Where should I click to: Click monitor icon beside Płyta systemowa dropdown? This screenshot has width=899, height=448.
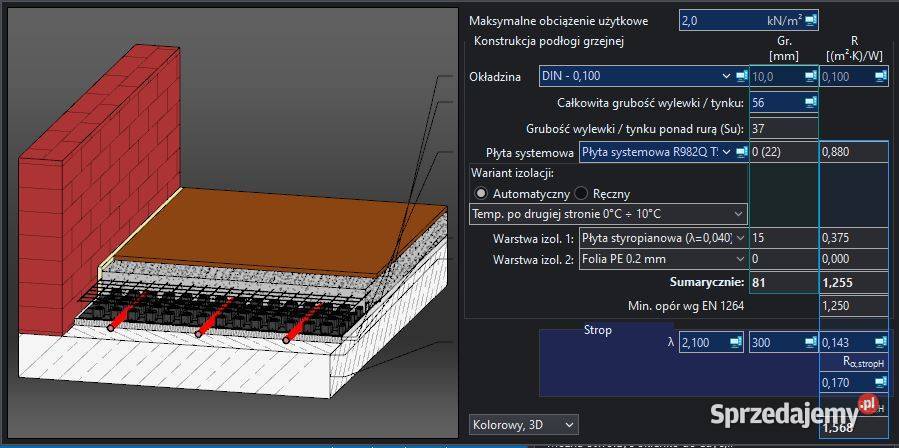(742, 152)
